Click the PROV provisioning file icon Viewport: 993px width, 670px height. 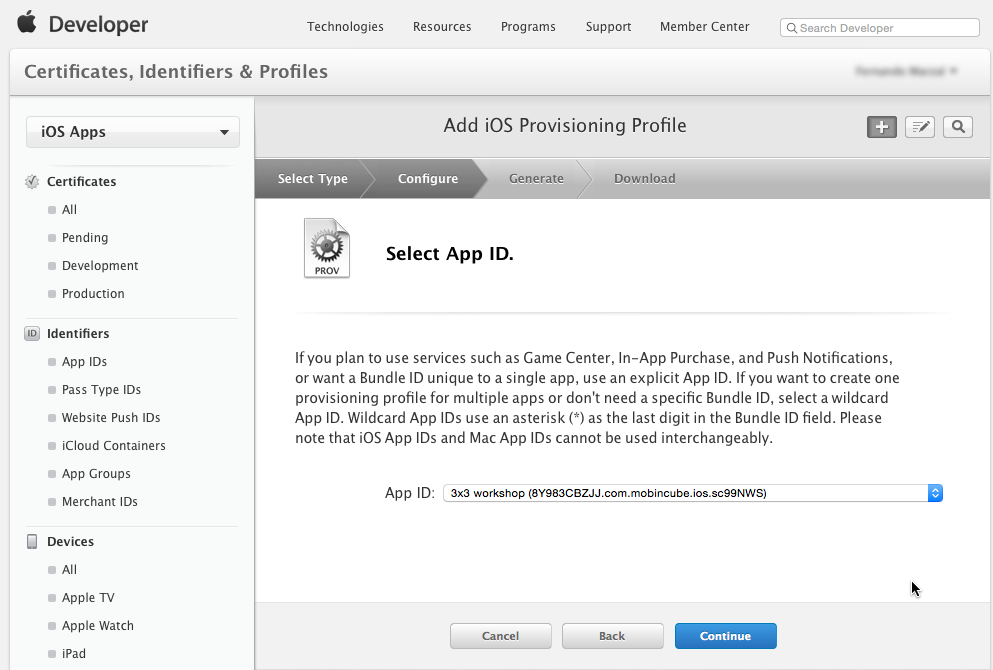327,248
